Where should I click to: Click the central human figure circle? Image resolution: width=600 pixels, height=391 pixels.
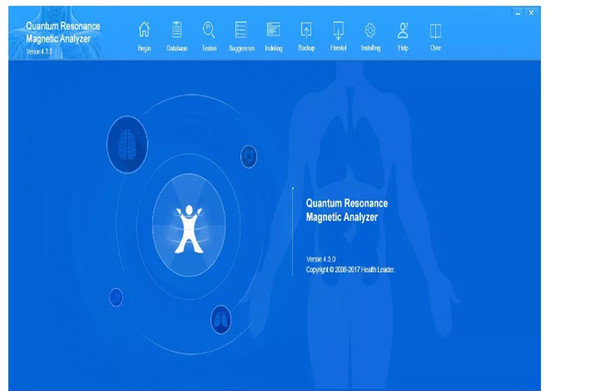click(189, 225)
